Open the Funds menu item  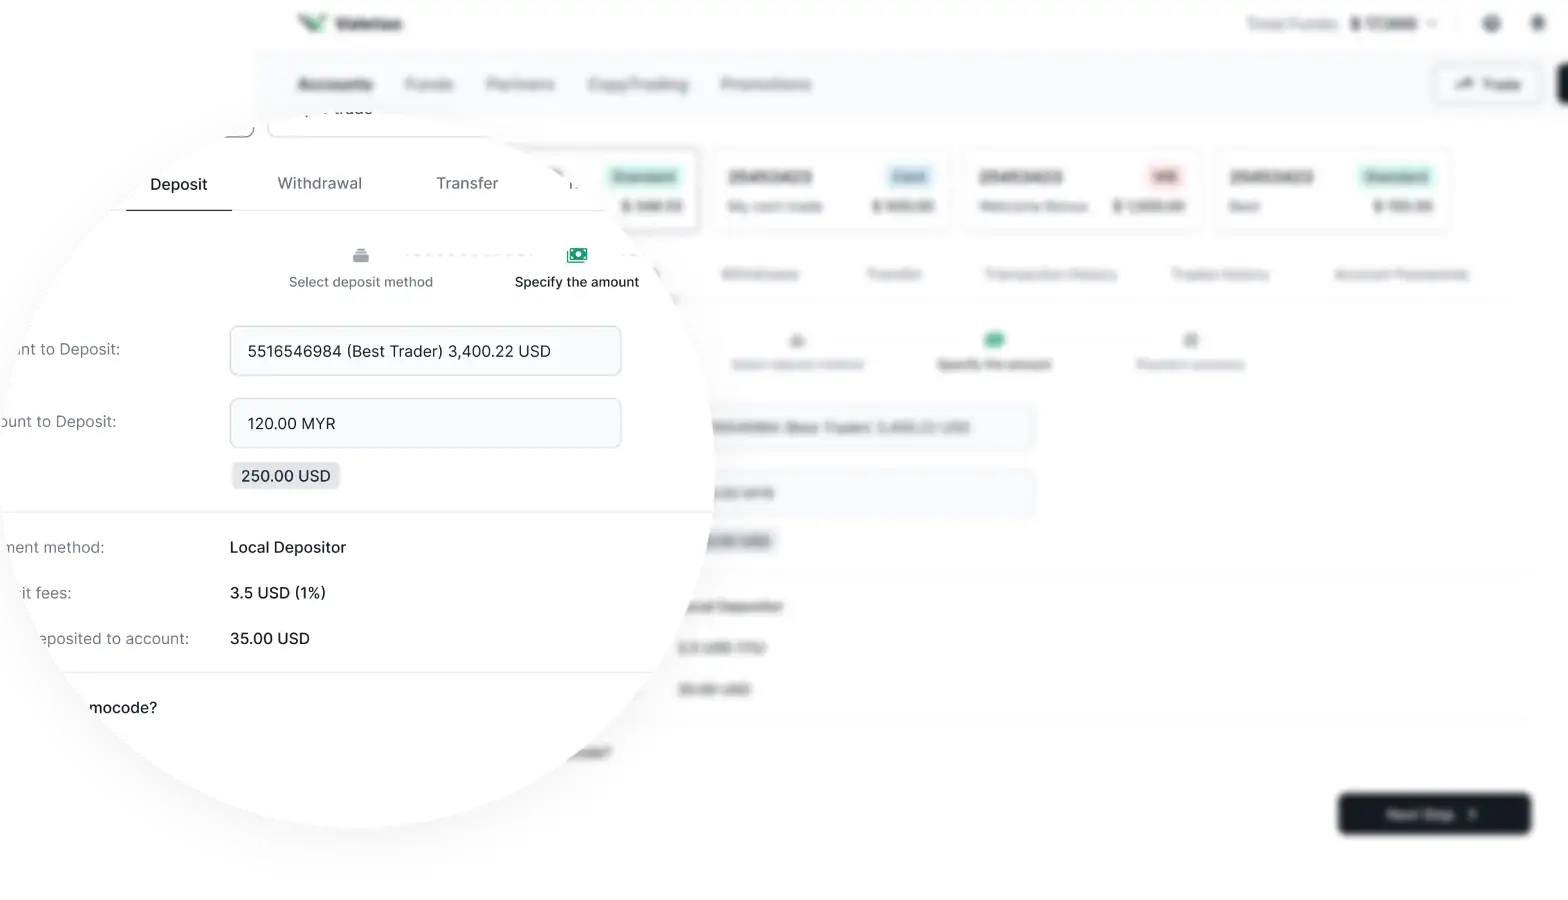pos(429,84)
